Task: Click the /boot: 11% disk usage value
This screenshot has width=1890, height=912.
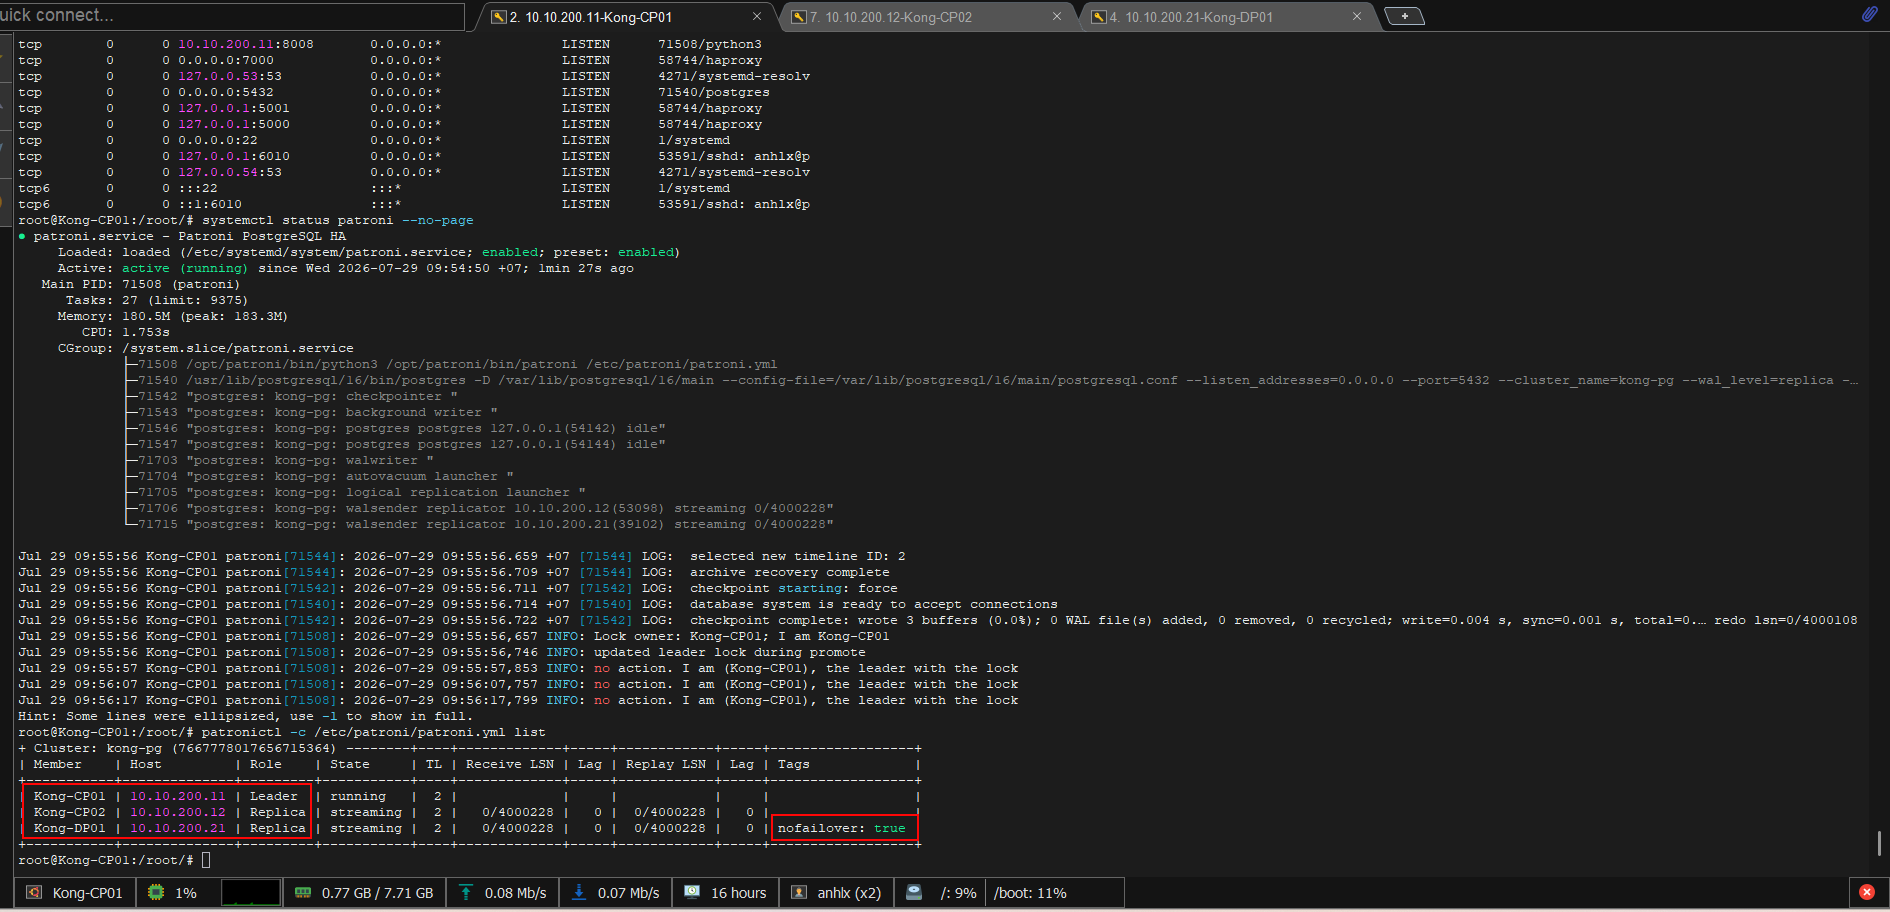Action: coord(1030,893)
